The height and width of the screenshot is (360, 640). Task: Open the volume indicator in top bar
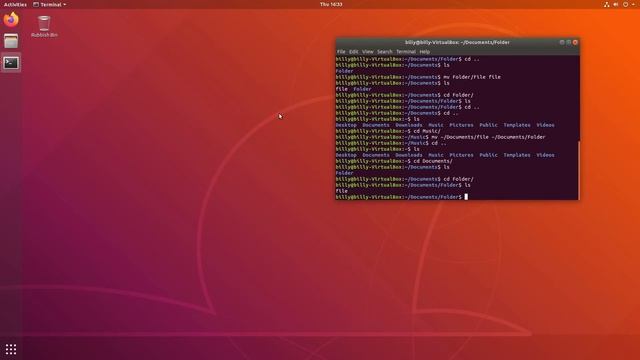(616, 4)
